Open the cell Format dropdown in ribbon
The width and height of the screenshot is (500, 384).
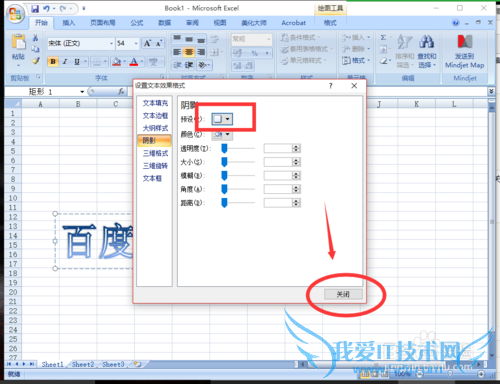point(356,60)
